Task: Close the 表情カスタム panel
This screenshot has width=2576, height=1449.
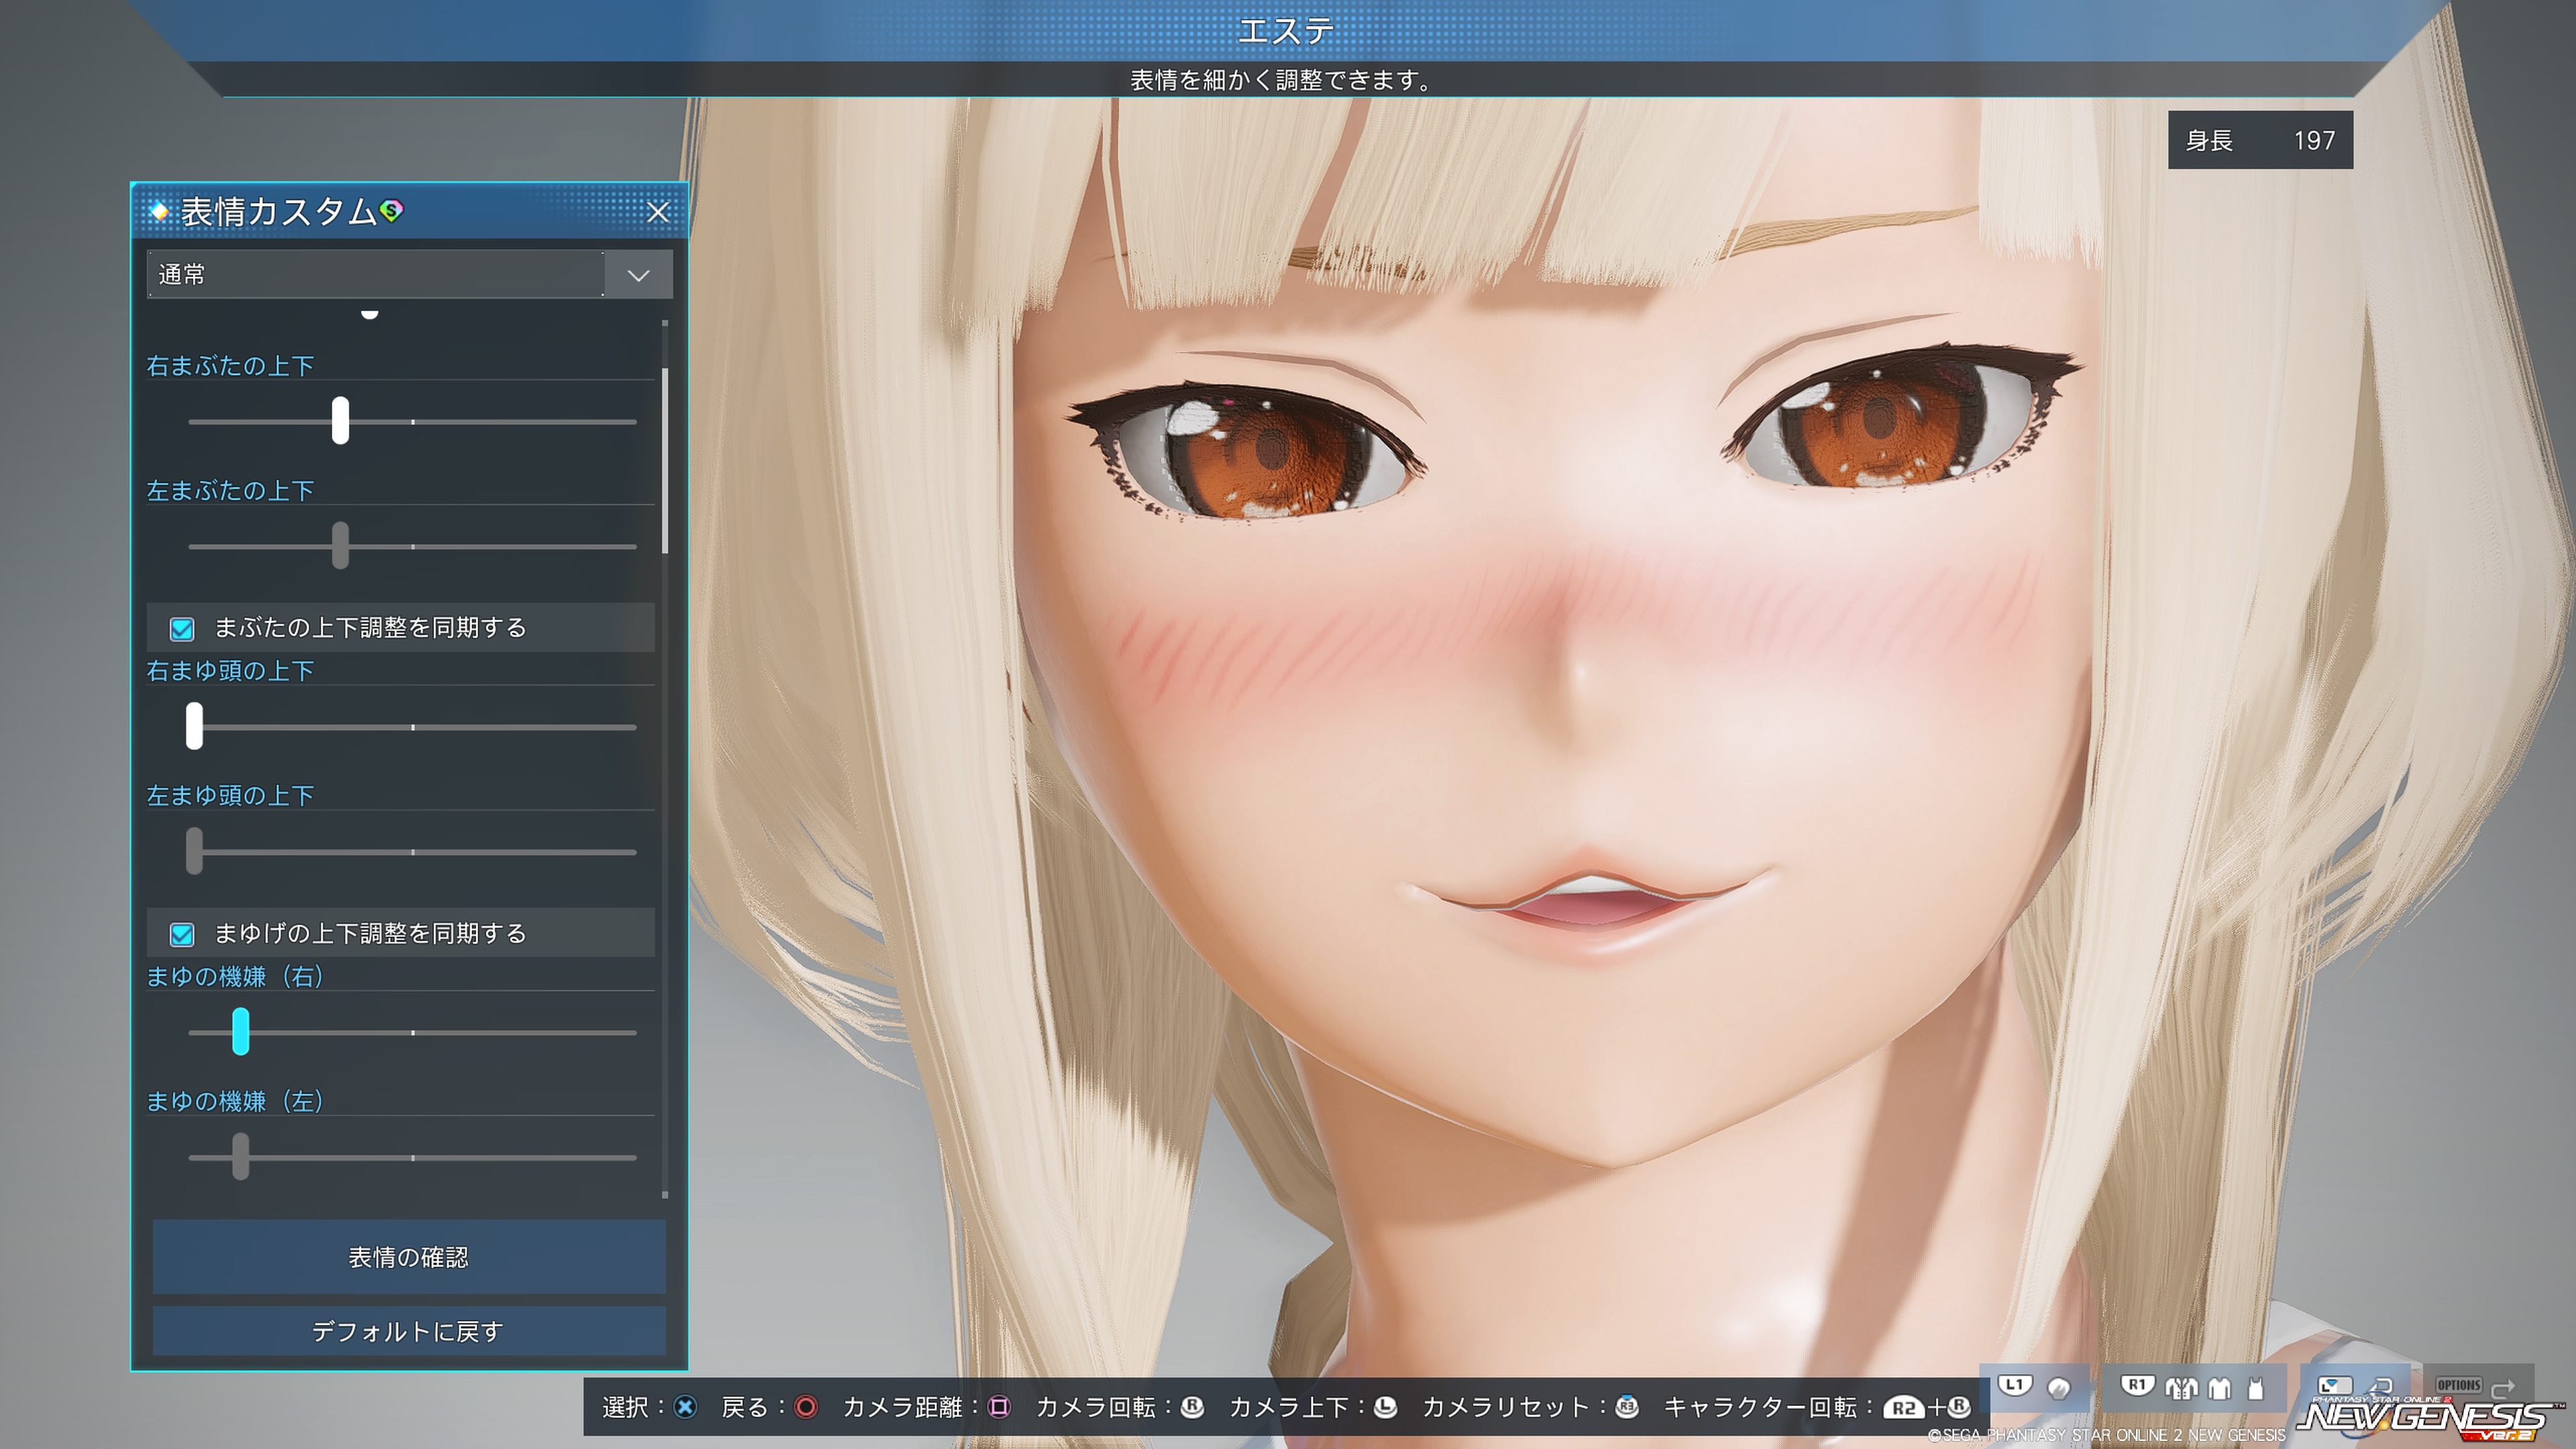Action: 657,212
